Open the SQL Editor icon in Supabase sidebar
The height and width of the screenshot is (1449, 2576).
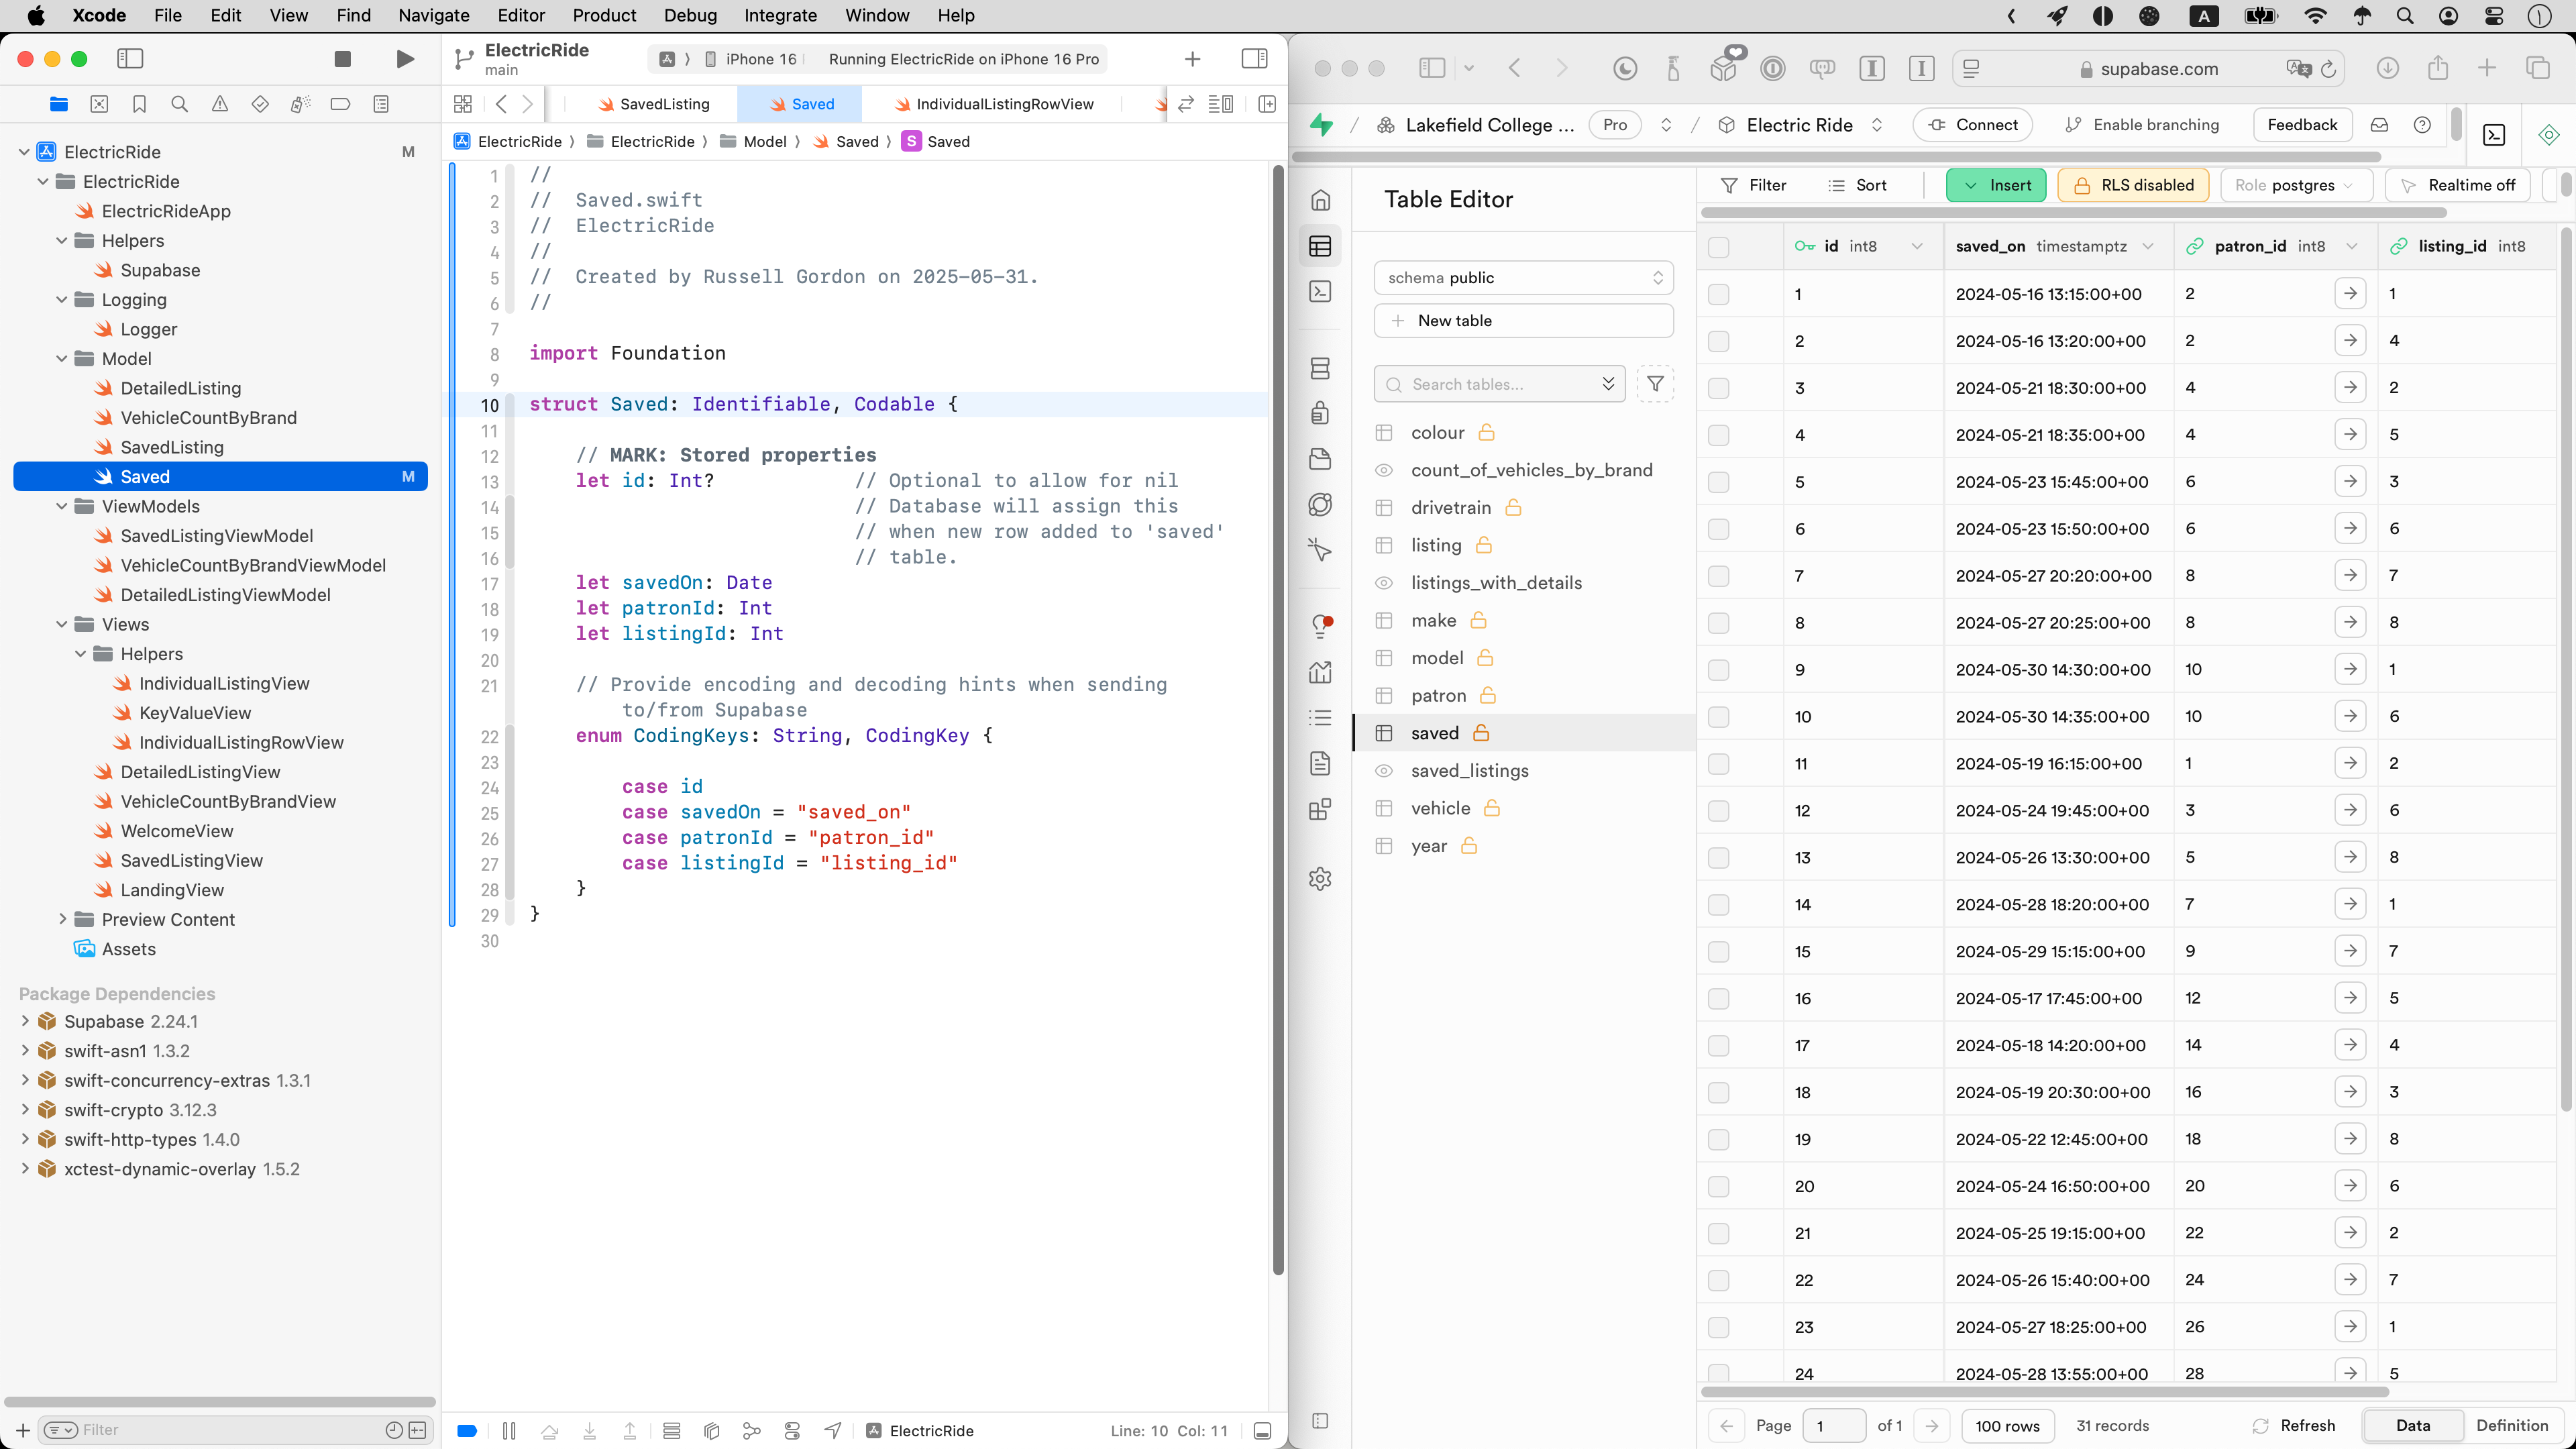[1320, 291]
